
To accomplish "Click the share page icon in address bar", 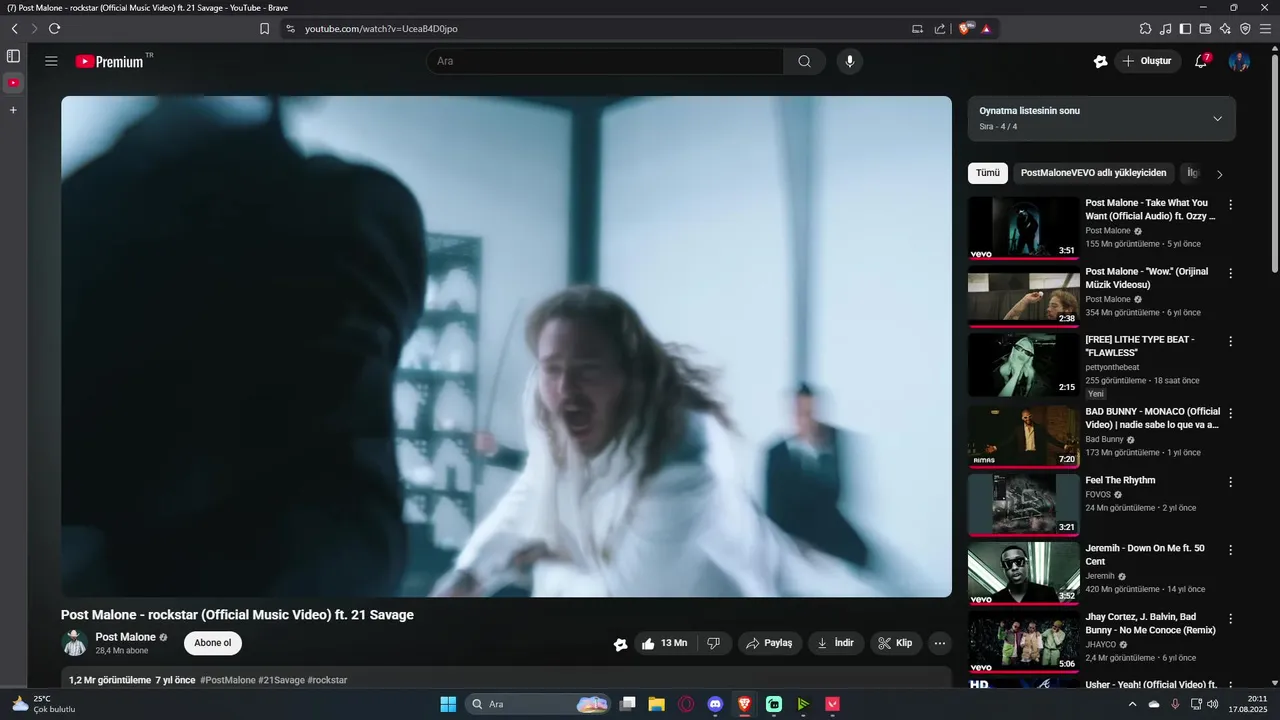I will click(940, 29).
